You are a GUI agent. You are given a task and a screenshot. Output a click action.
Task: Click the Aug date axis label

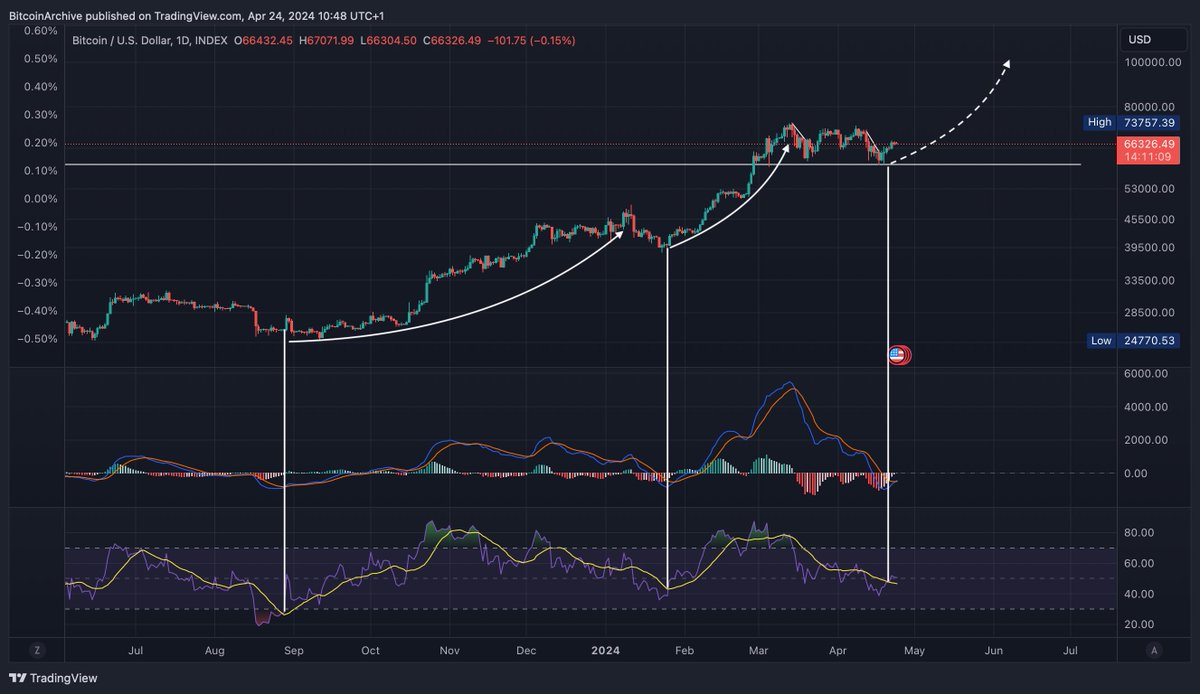[x=214, y=650]
